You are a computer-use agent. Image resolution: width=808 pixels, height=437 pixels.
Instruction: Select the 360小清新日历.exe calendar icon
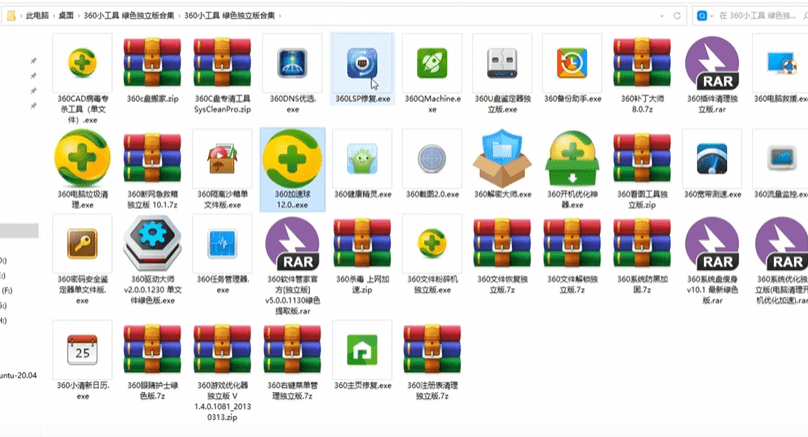(x=81, y=350)
